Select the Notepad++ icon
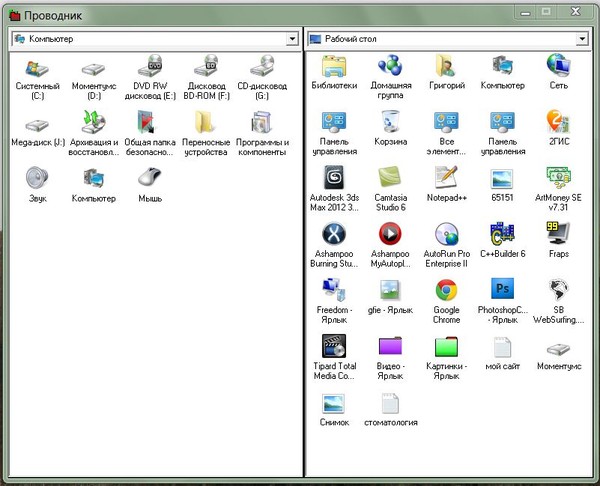Viewport: 600px width, 486px height. point(446,179)
